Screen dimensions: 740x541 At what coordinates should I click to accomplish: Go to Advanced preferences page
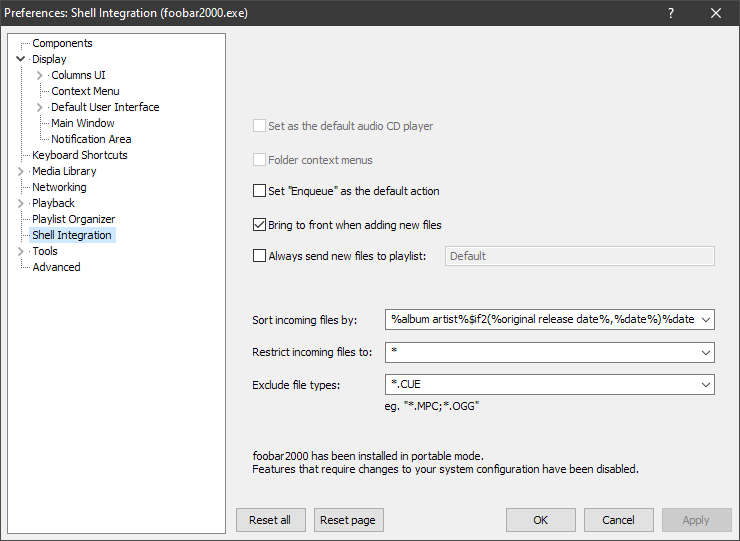[x=56, y=267]
